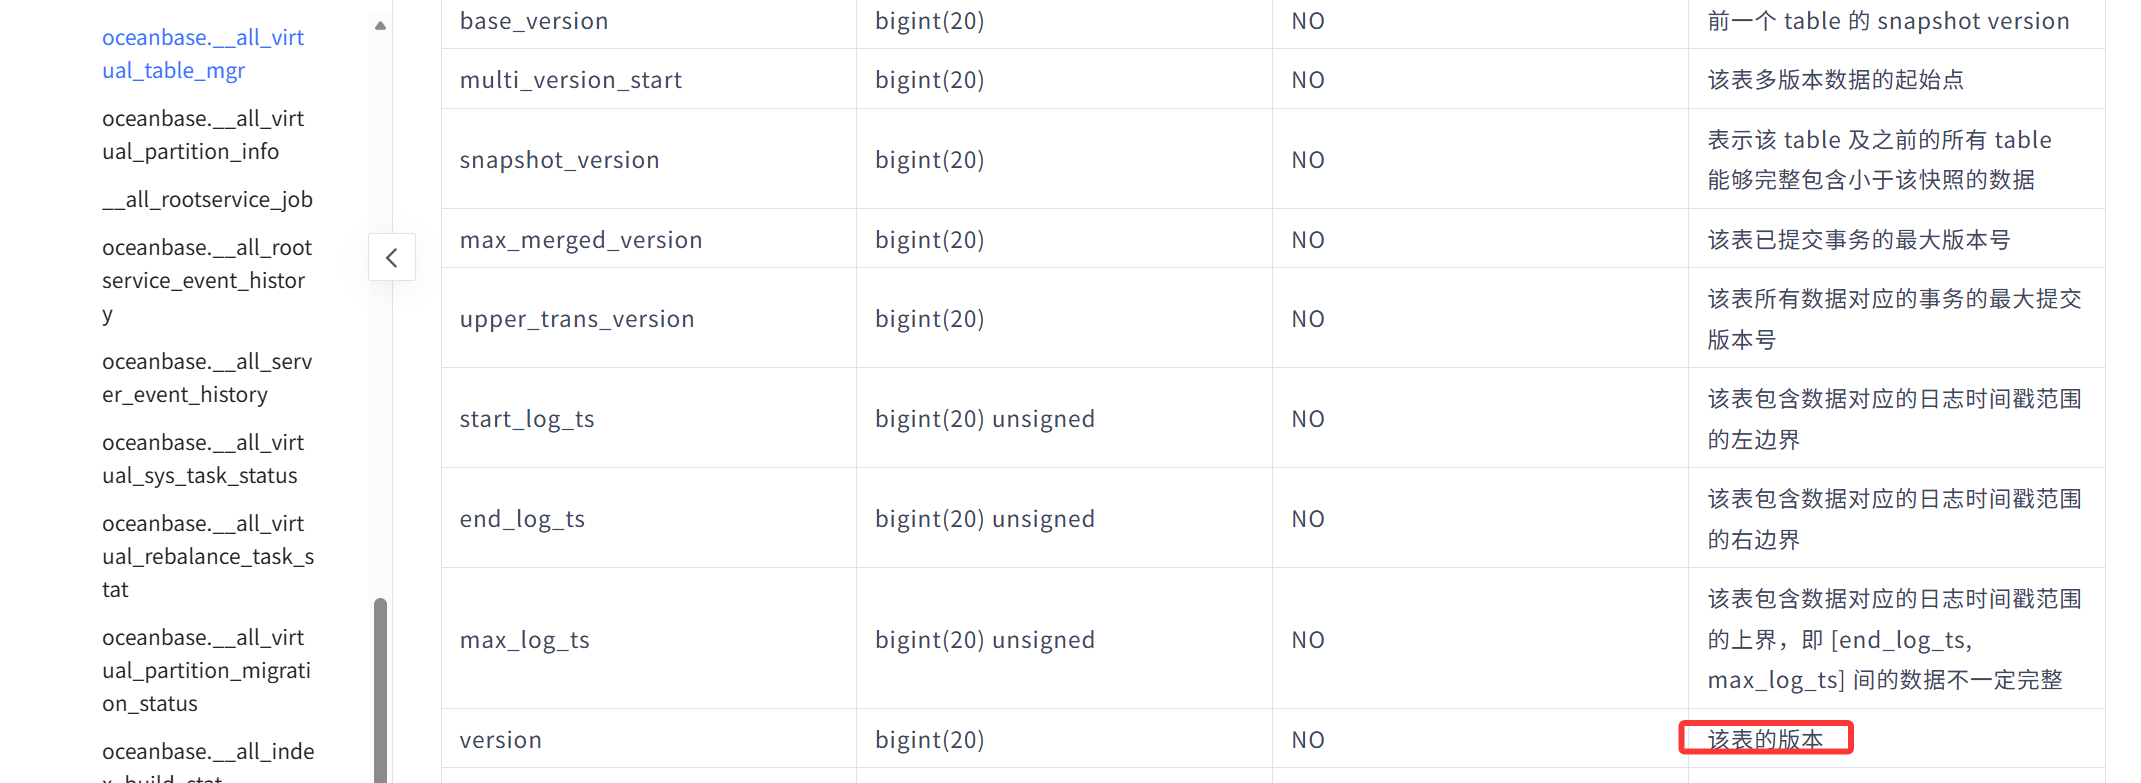This screenshot has width=2141, height=783.
Task: Select the snapshot_version table cell
Action: pyautogui.click(x=559, y=160)
